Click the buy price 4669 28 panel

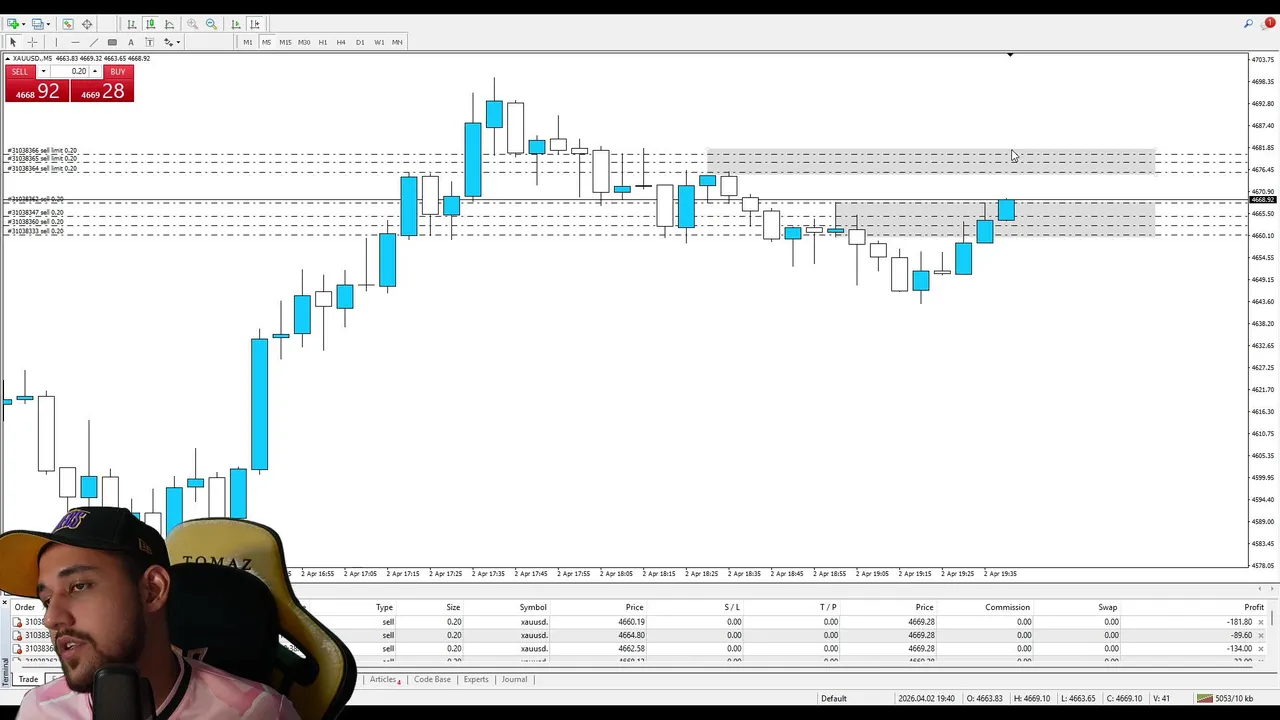tap(102, 91)
